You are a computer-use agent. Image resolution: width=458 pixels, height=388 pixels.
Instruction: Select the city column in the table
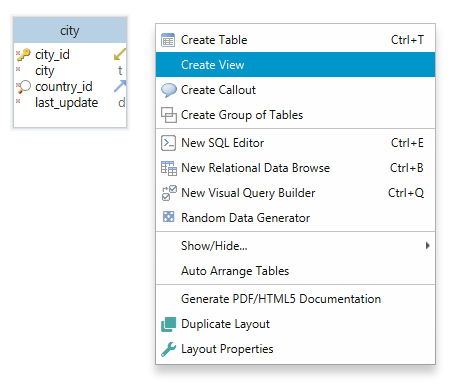tap(45, 71)
